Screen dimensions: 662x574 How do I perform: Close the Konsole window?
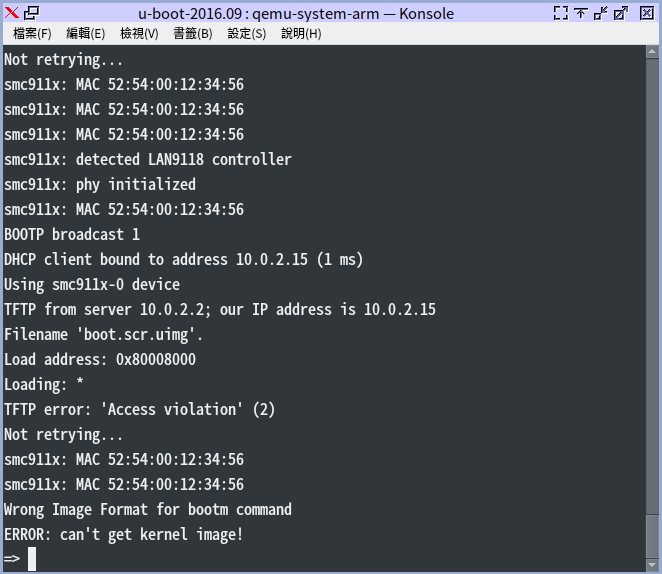pyautogui.click(x=646, y=13)
